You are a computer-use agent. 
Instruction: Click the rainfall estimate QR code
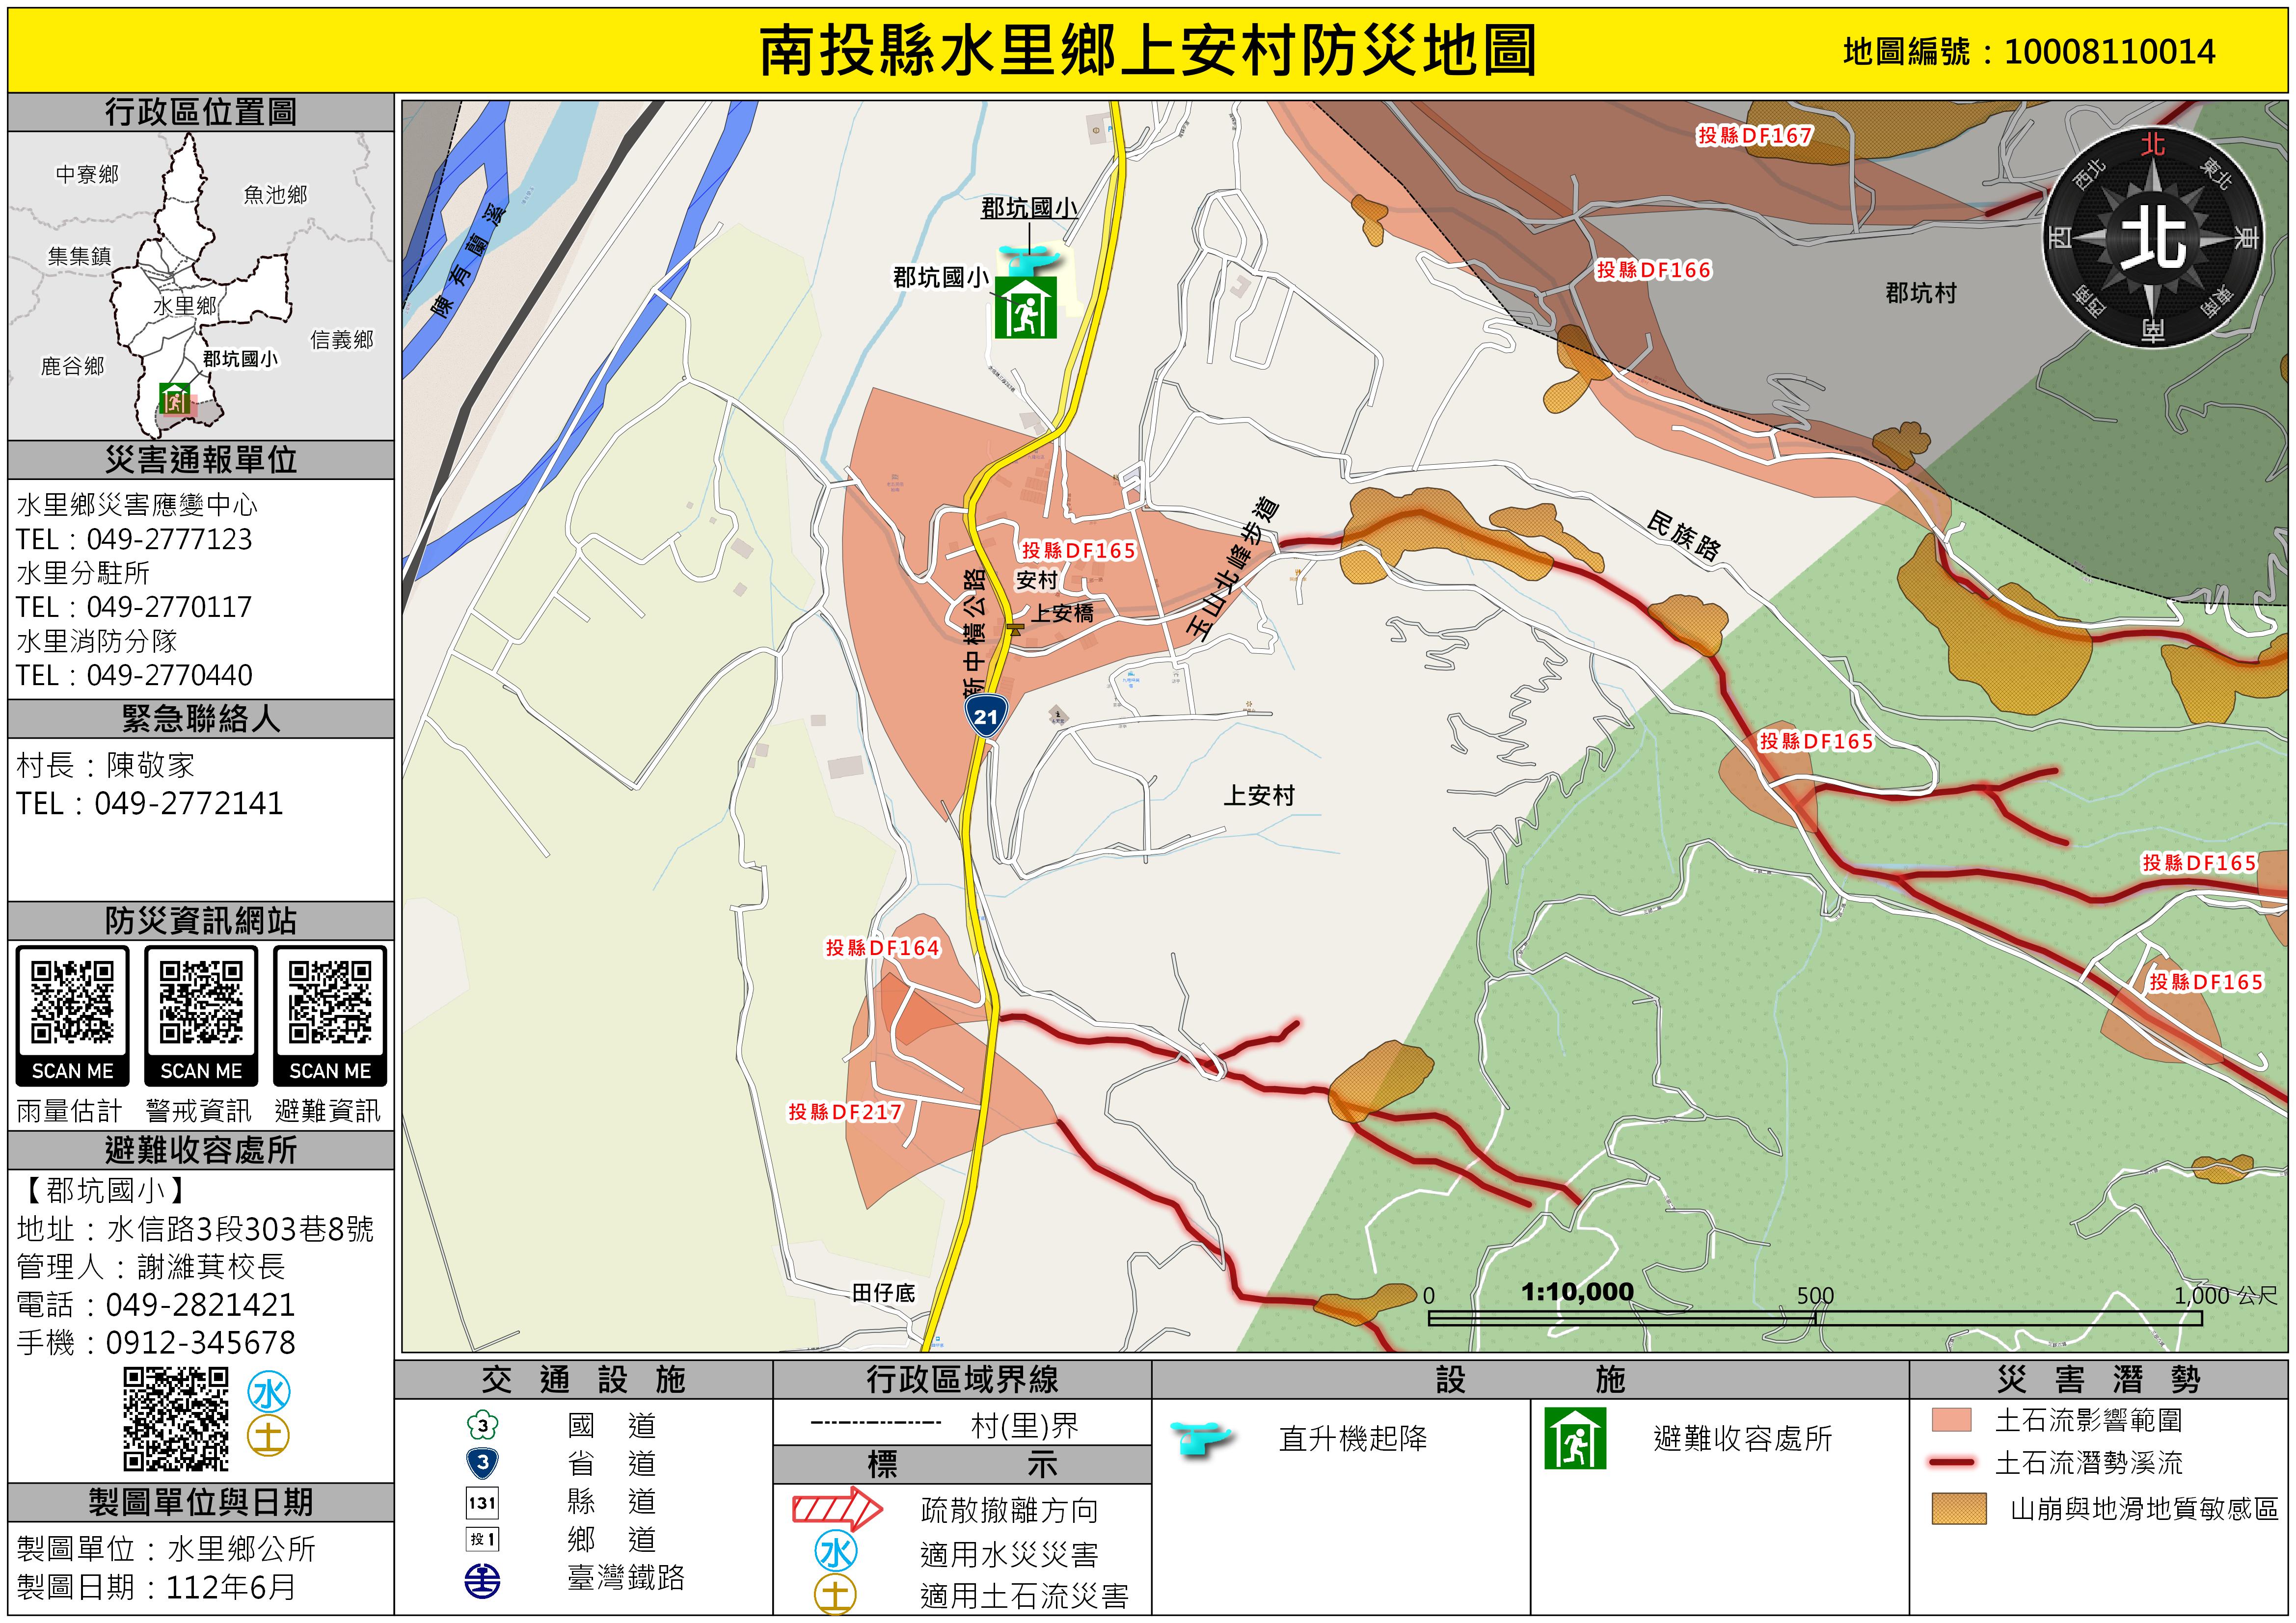(x=72, y=1003)
